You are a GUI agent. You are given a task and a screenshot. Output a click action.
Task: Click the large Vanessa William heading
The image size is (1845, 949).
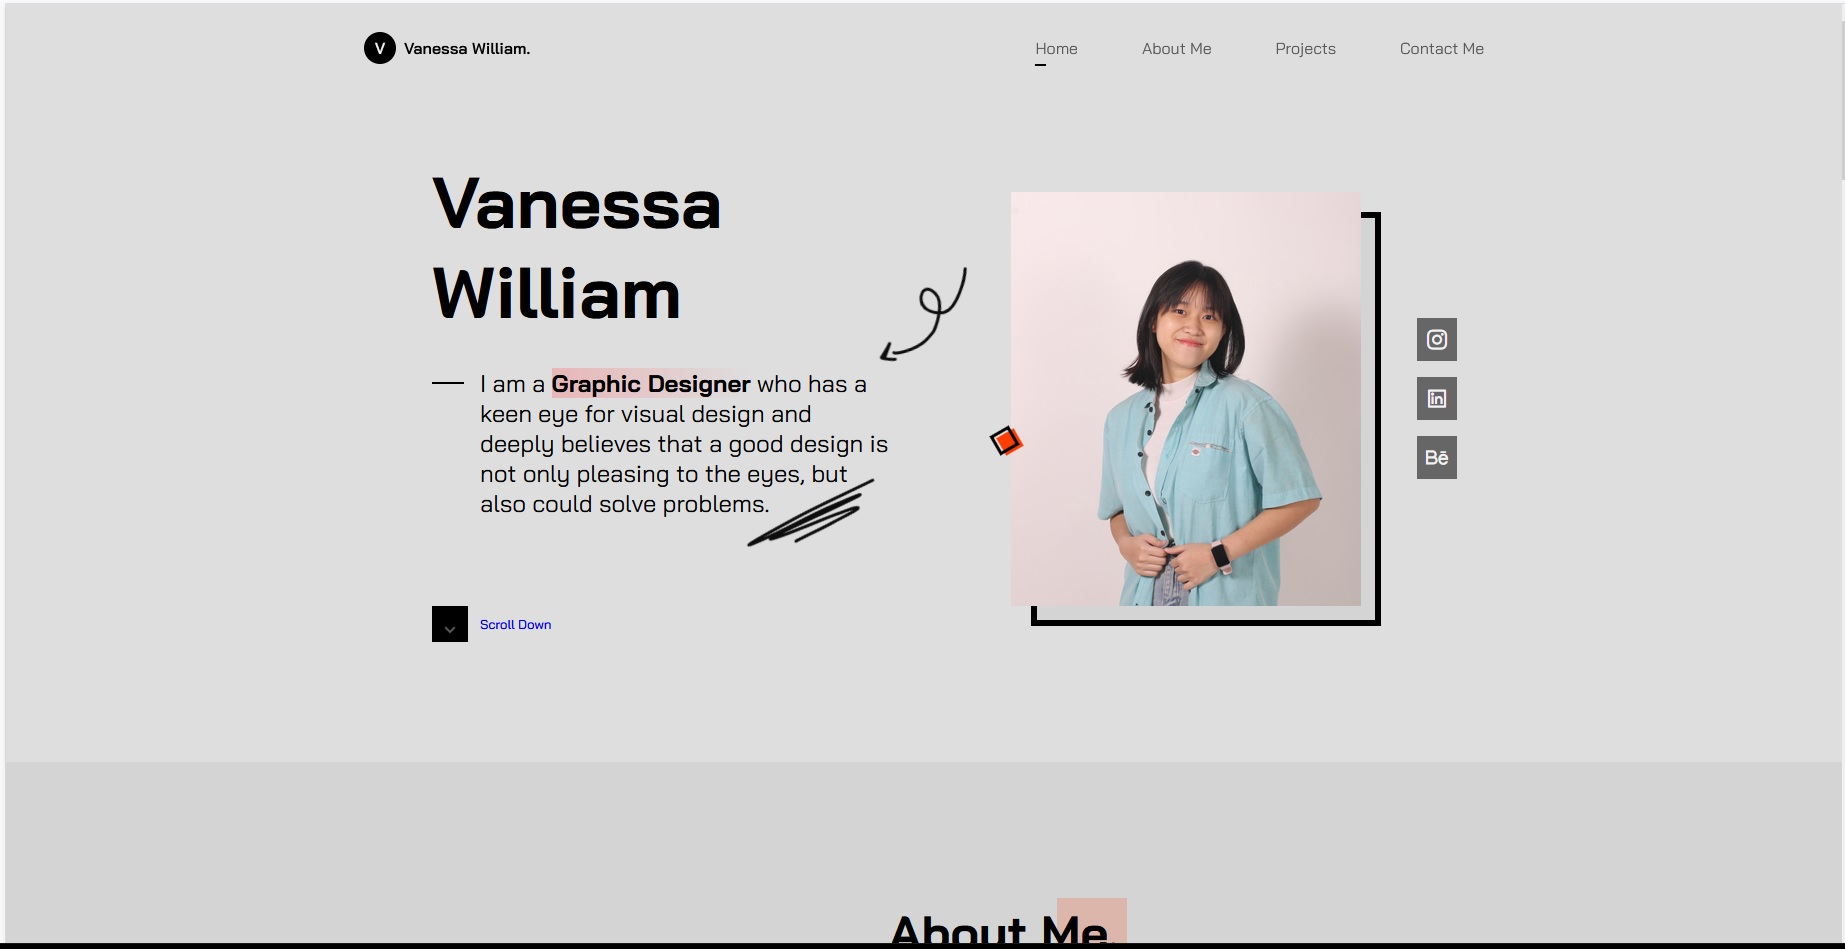tap(577, 249)
